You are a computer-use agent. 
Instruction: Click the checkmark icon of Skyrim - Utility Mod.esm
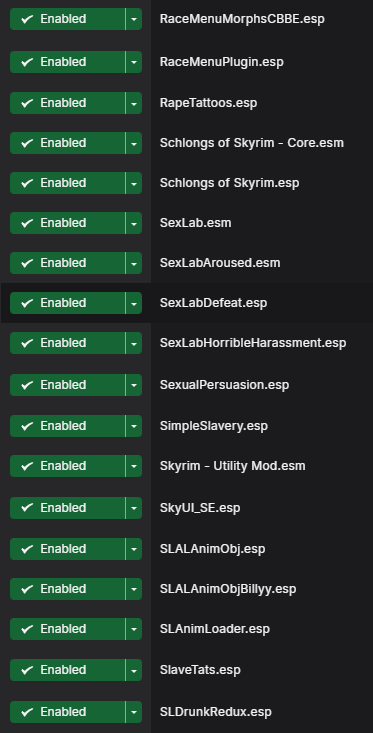click(x=27, y=466)
